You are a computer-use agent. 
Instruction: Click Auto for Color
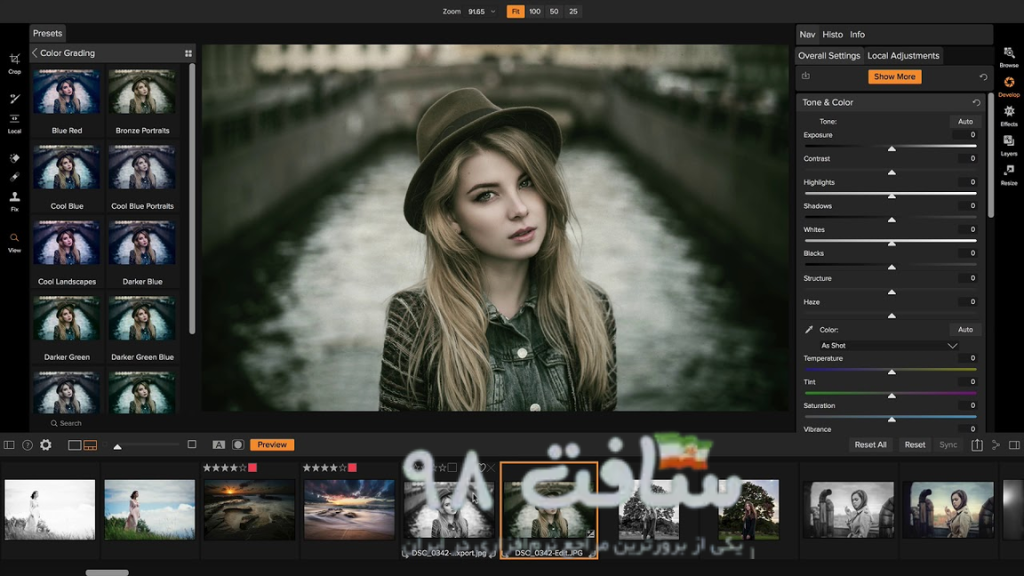tap(965, 330)
